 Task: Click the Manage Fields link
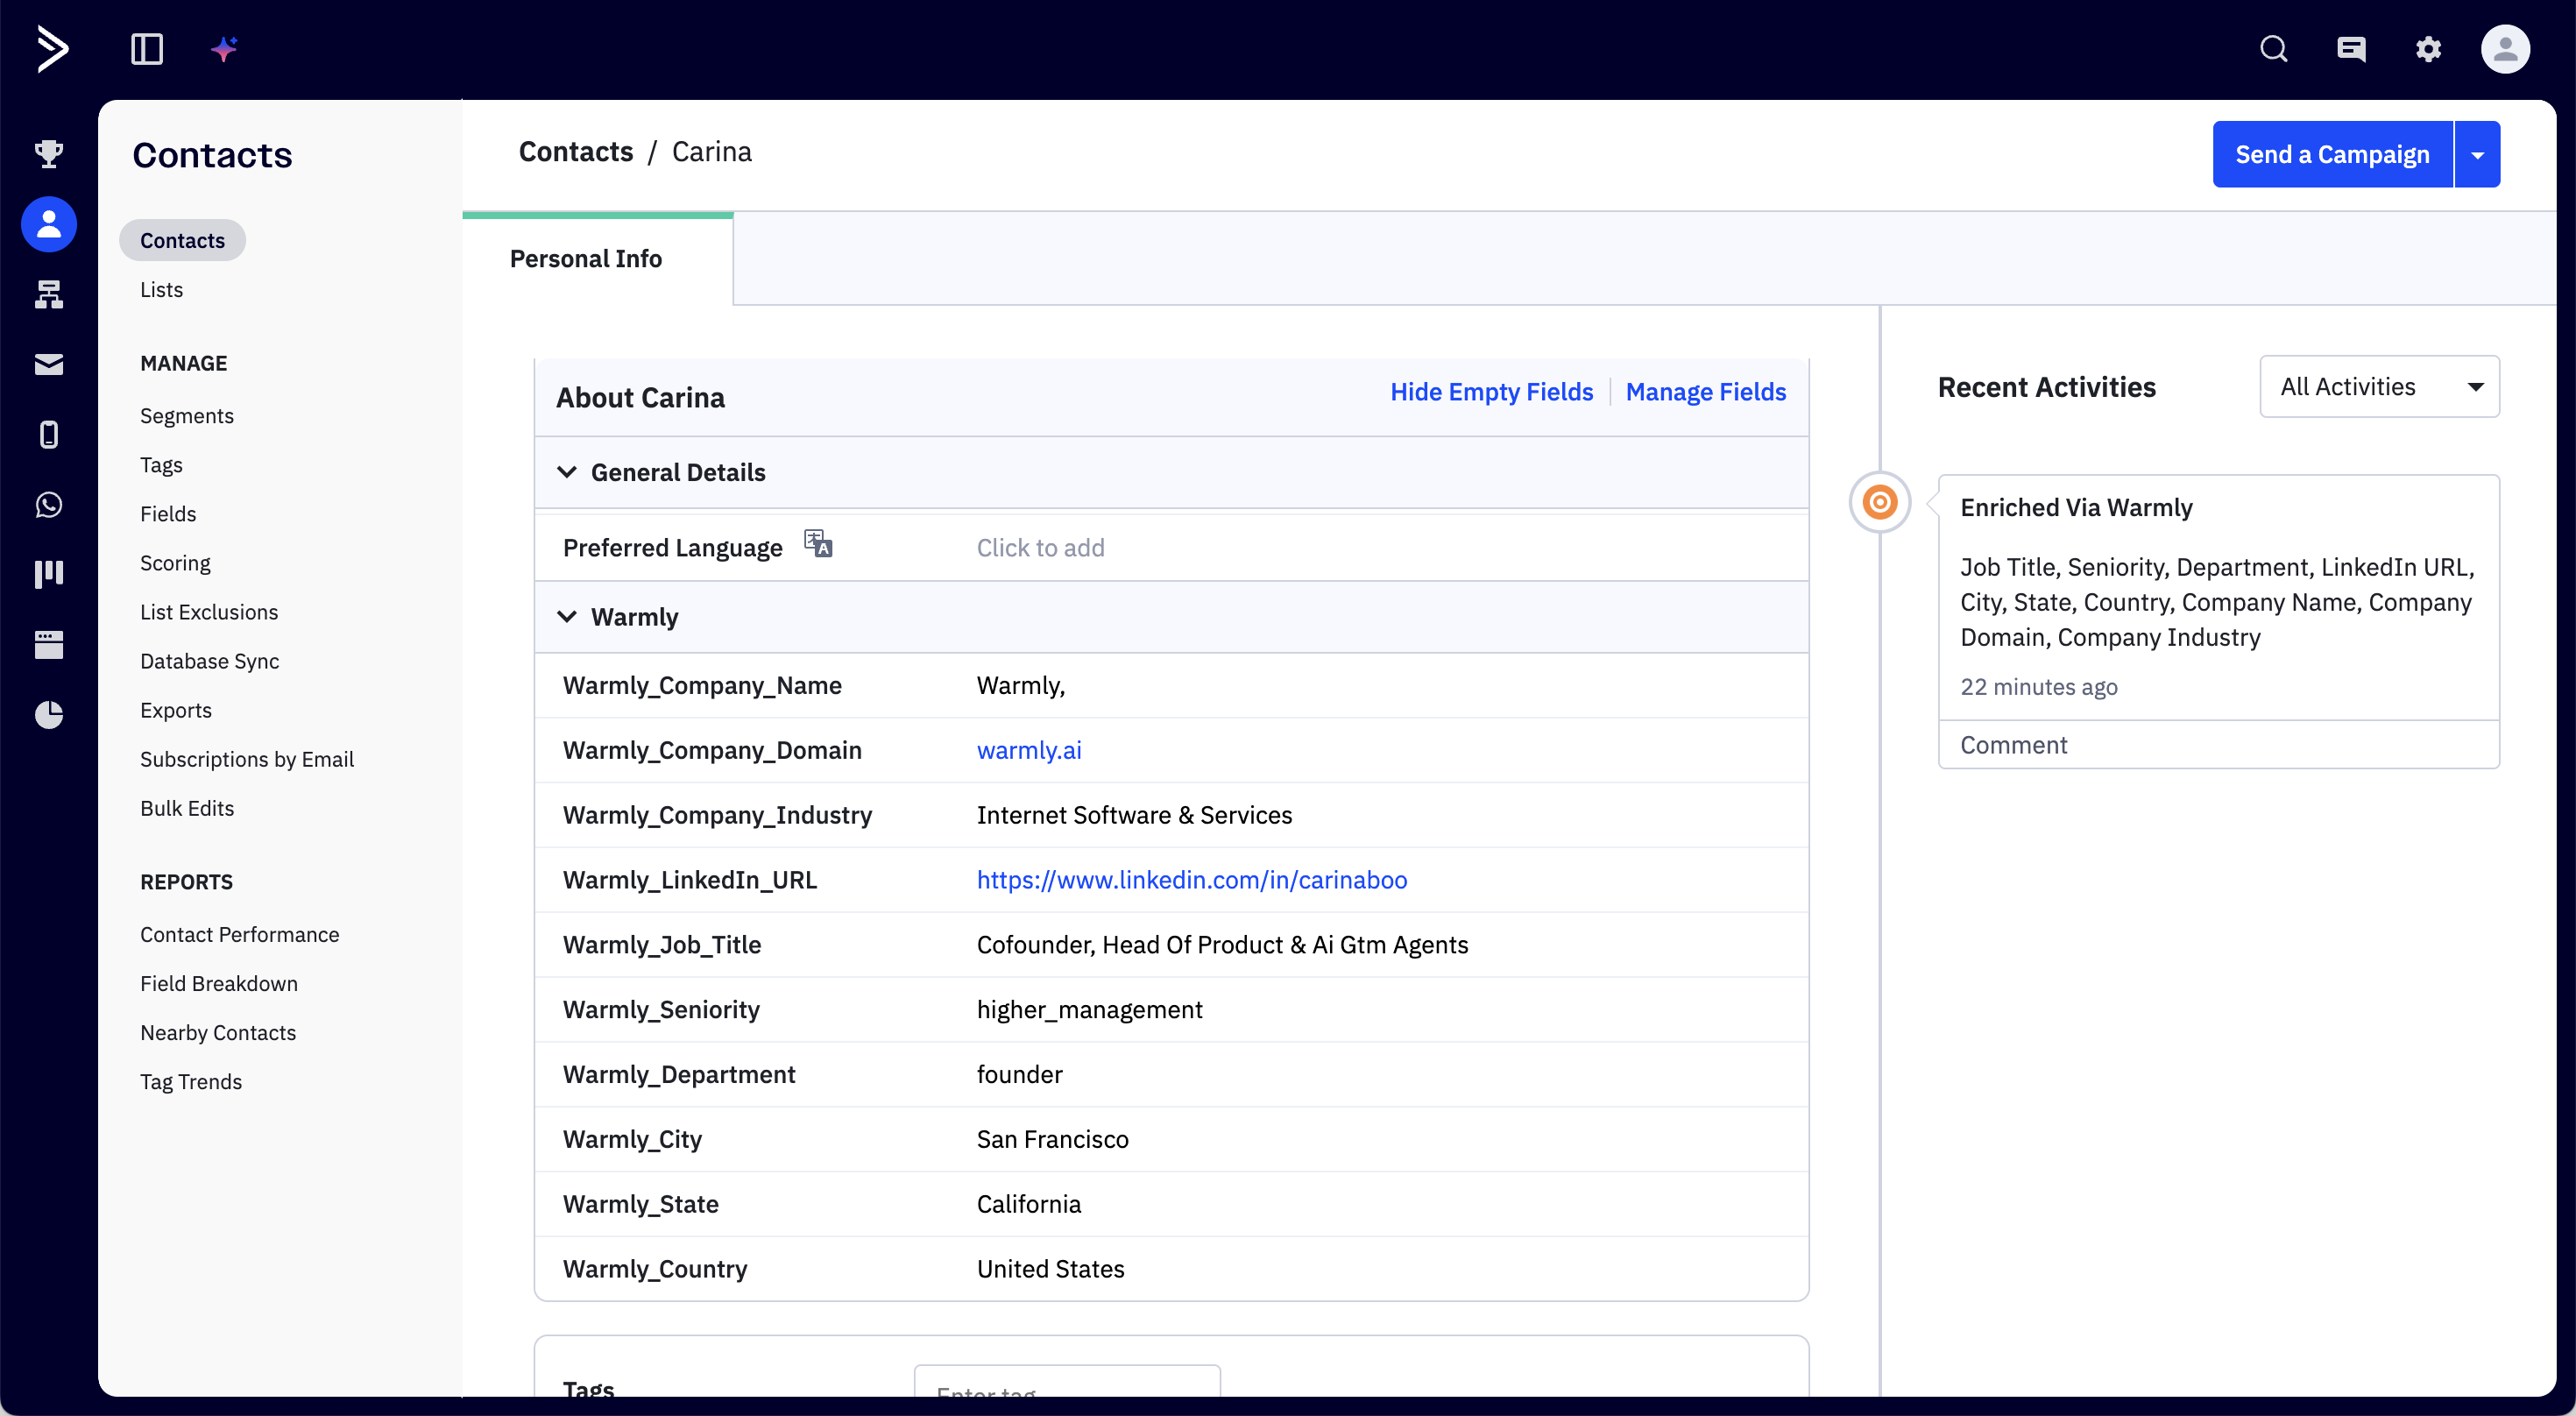pyautogui.click(x=1706, y=391)
